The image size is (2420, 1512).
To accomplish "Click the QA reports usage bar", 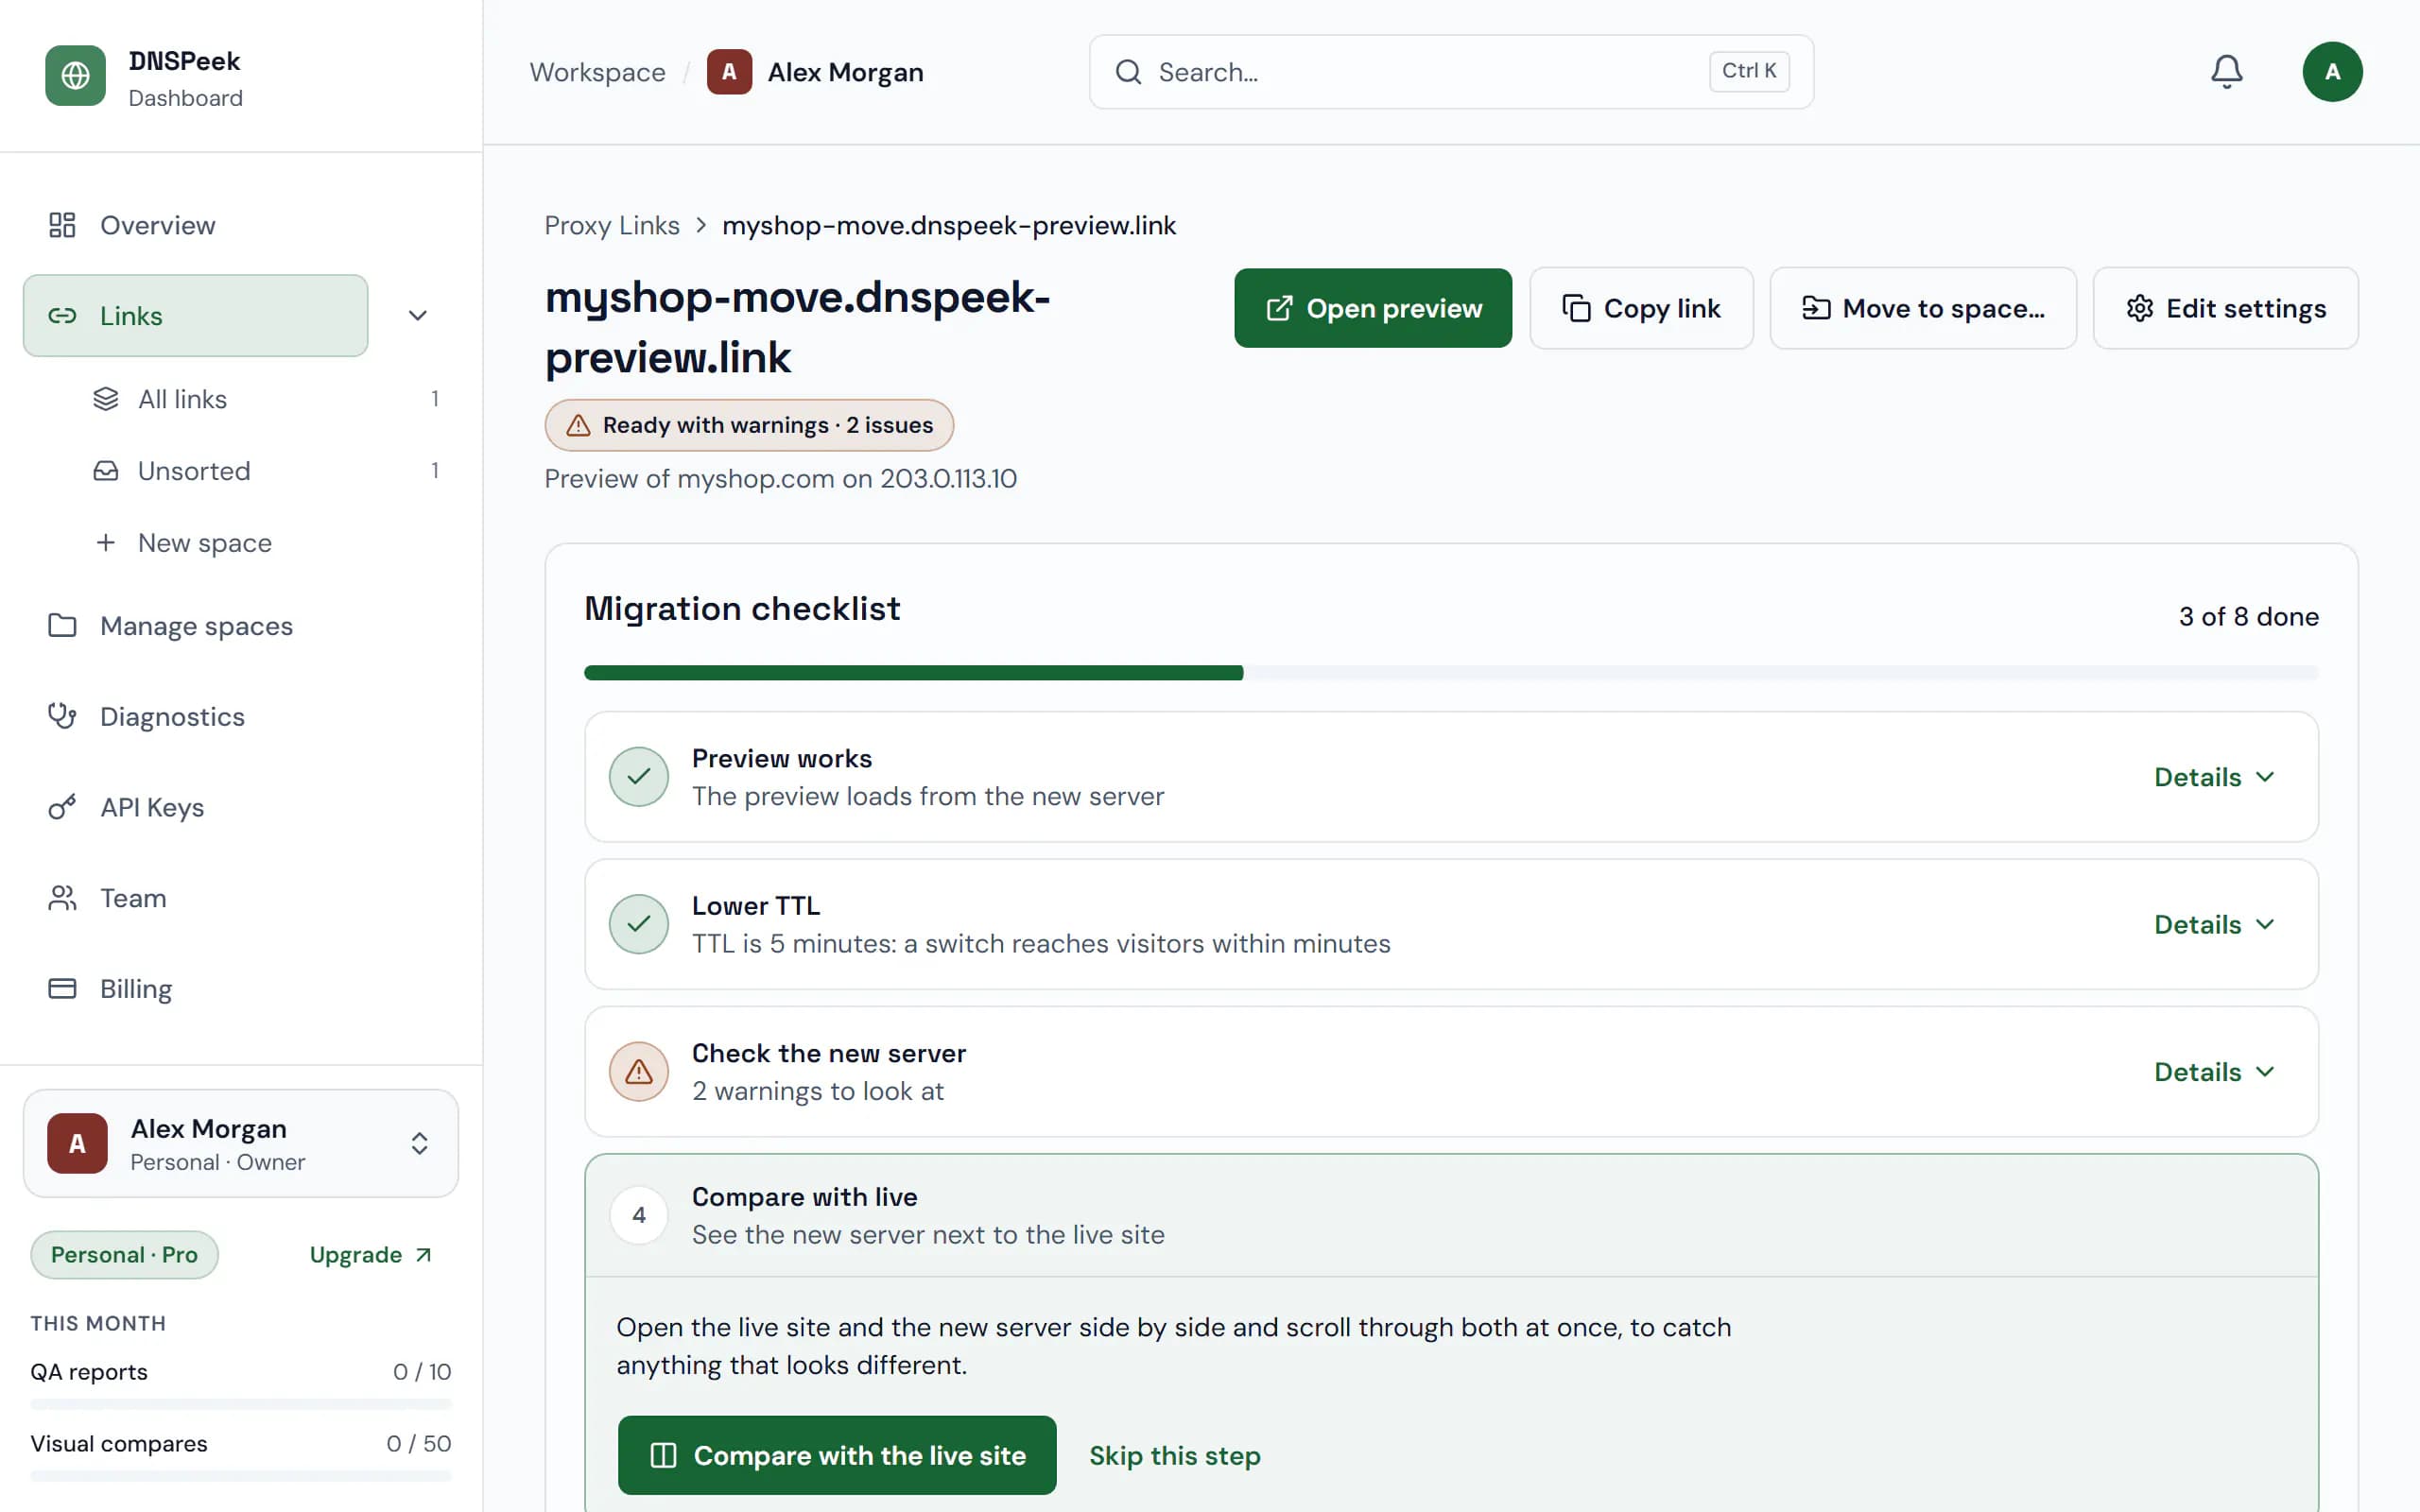I will (241, 1404).
